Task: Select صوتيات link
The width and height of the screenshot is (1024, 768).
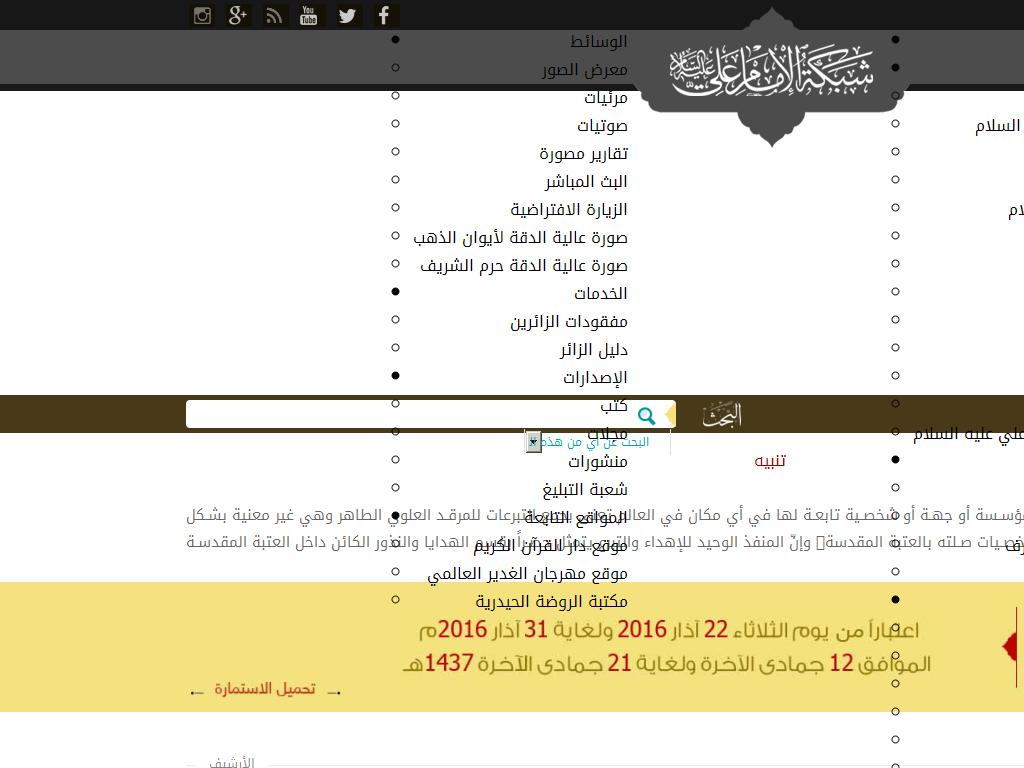Action: click(602, 125)
